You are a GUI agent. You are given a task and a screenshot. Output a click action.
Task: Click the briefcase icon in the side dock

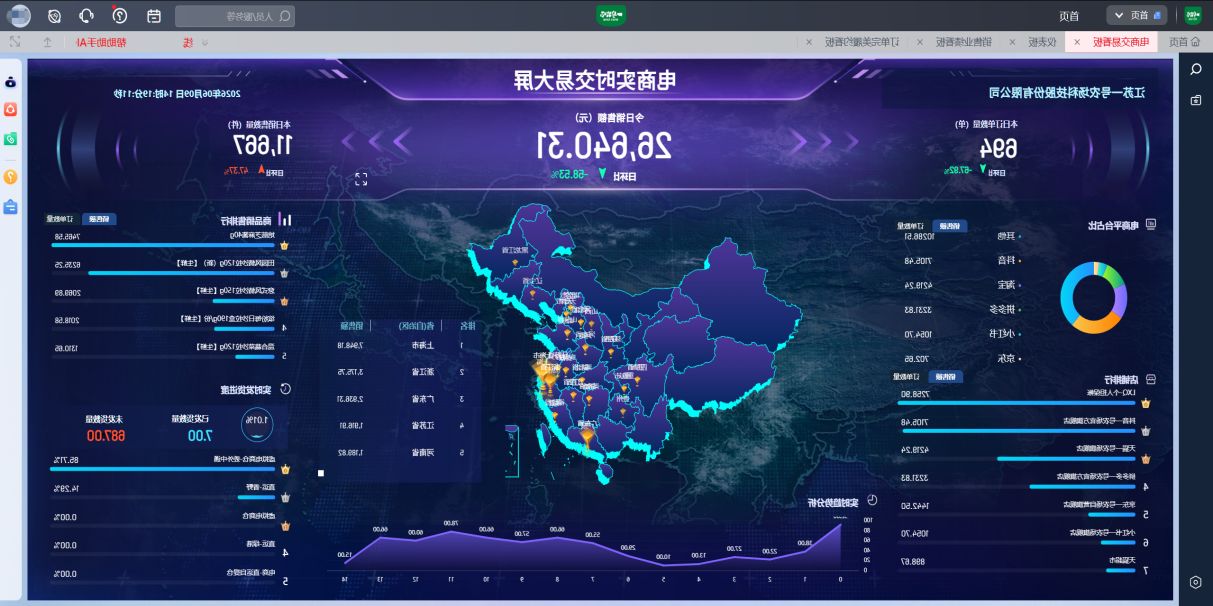point(11,207)
